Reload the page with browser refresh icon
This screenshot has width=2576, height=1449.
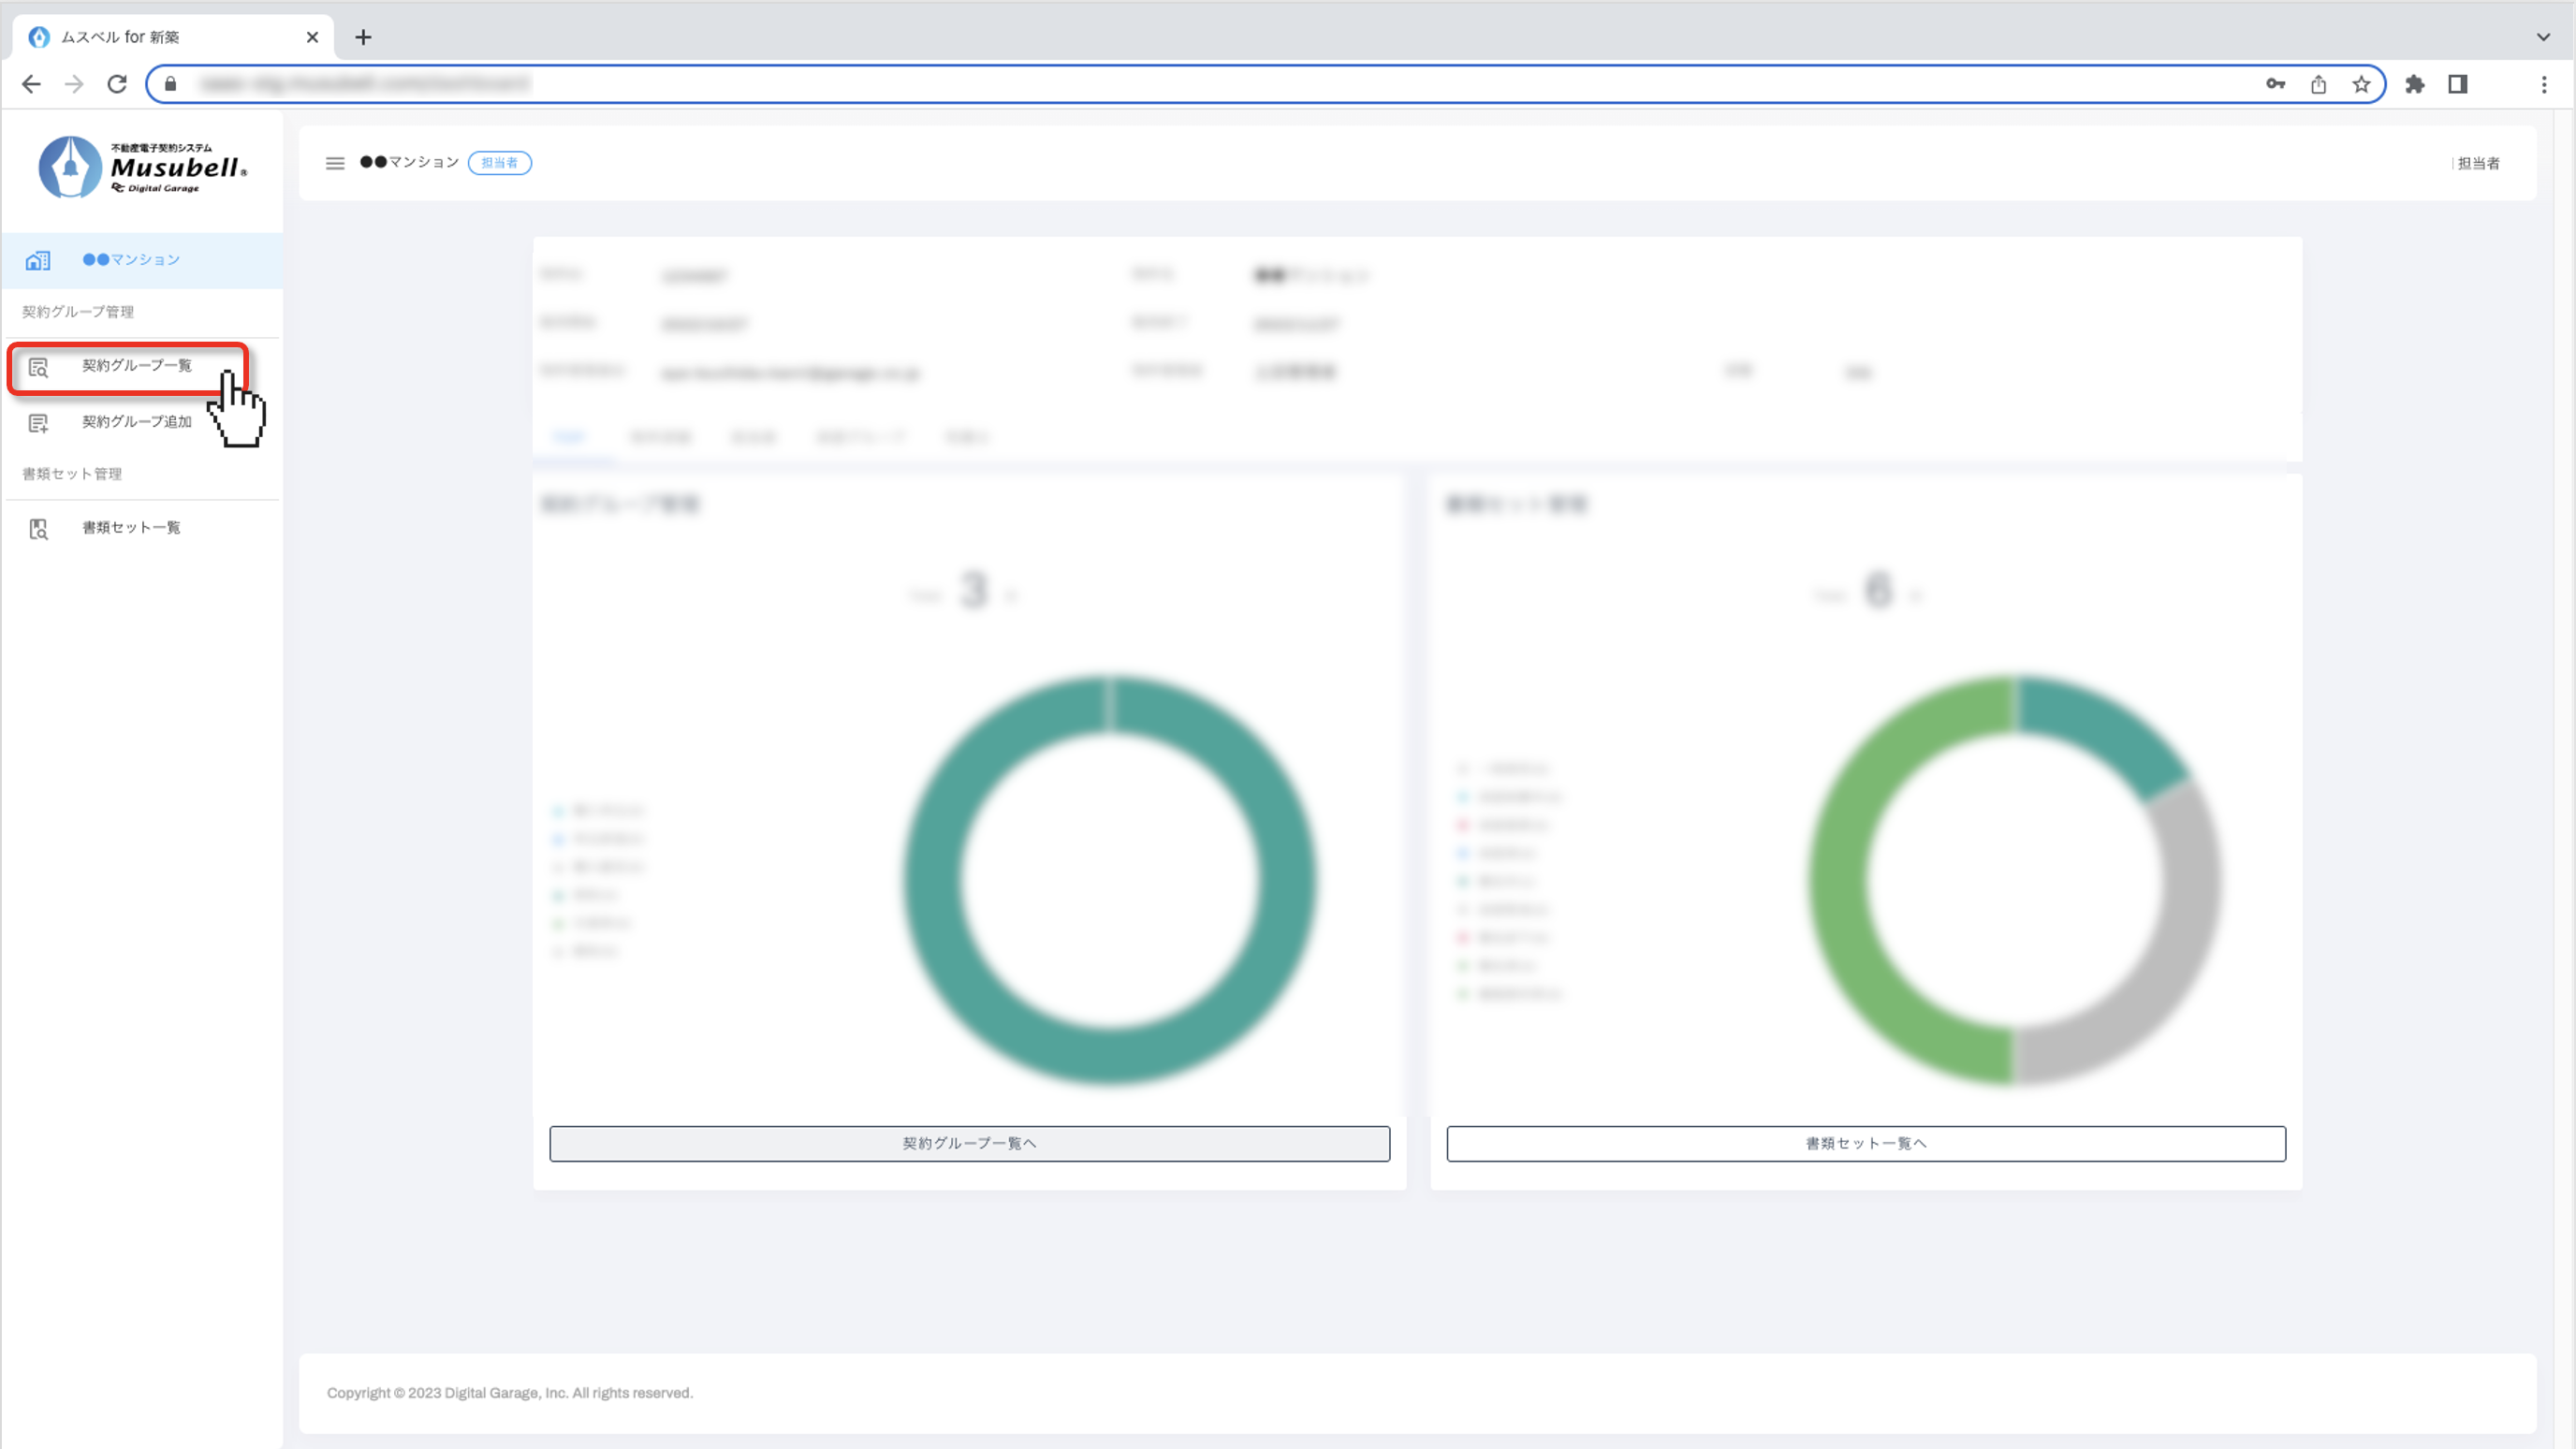click(x=117, y=84)
